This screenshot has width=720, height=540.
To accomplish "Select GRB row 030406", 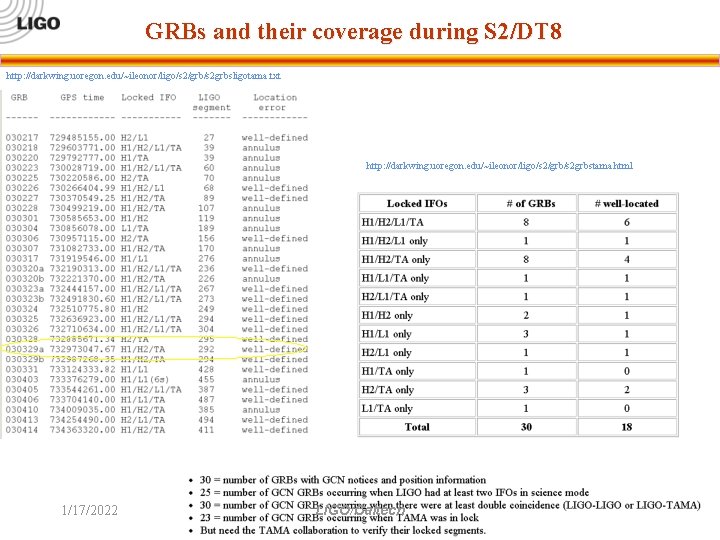I will click(157, 400).
